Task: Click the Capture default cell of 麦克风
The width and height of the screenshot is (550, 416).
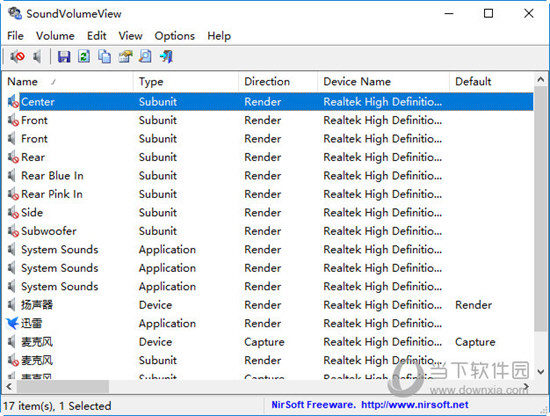Action: (475, 342)
